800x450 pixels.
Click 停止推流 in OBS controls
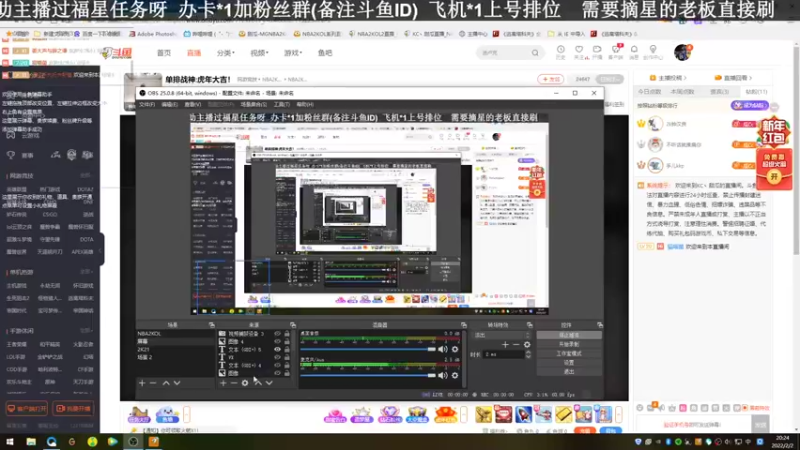pyautogui.click(x=569, y=336)
